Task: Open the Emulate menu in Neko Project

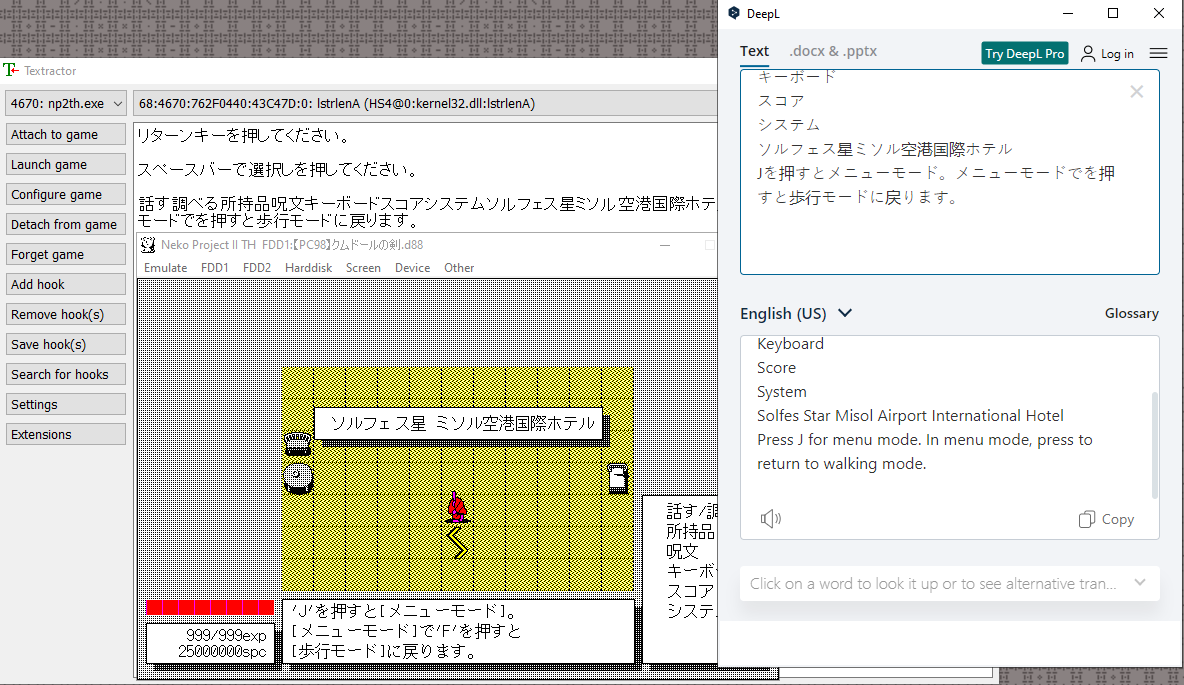Action: click(165, 267)
